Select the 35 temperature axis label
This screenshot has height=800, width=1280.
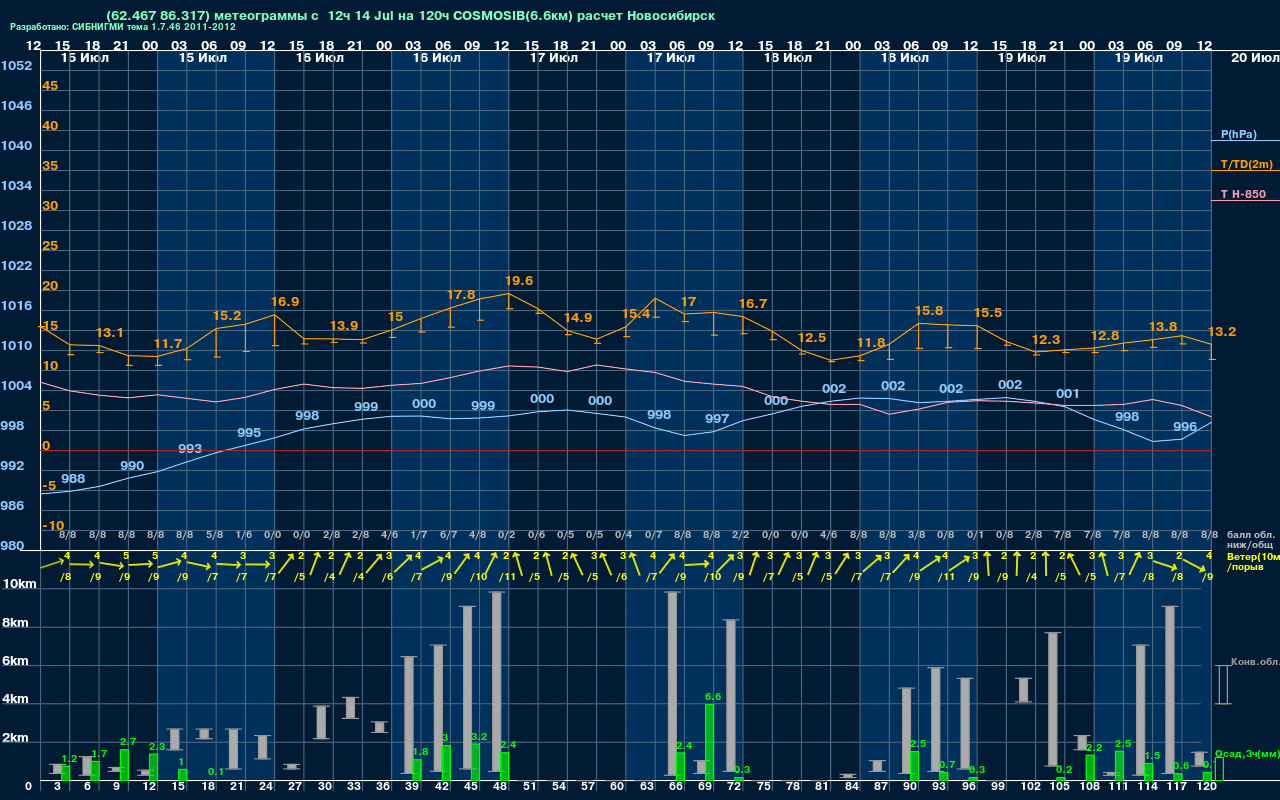(x=50, y=166)
